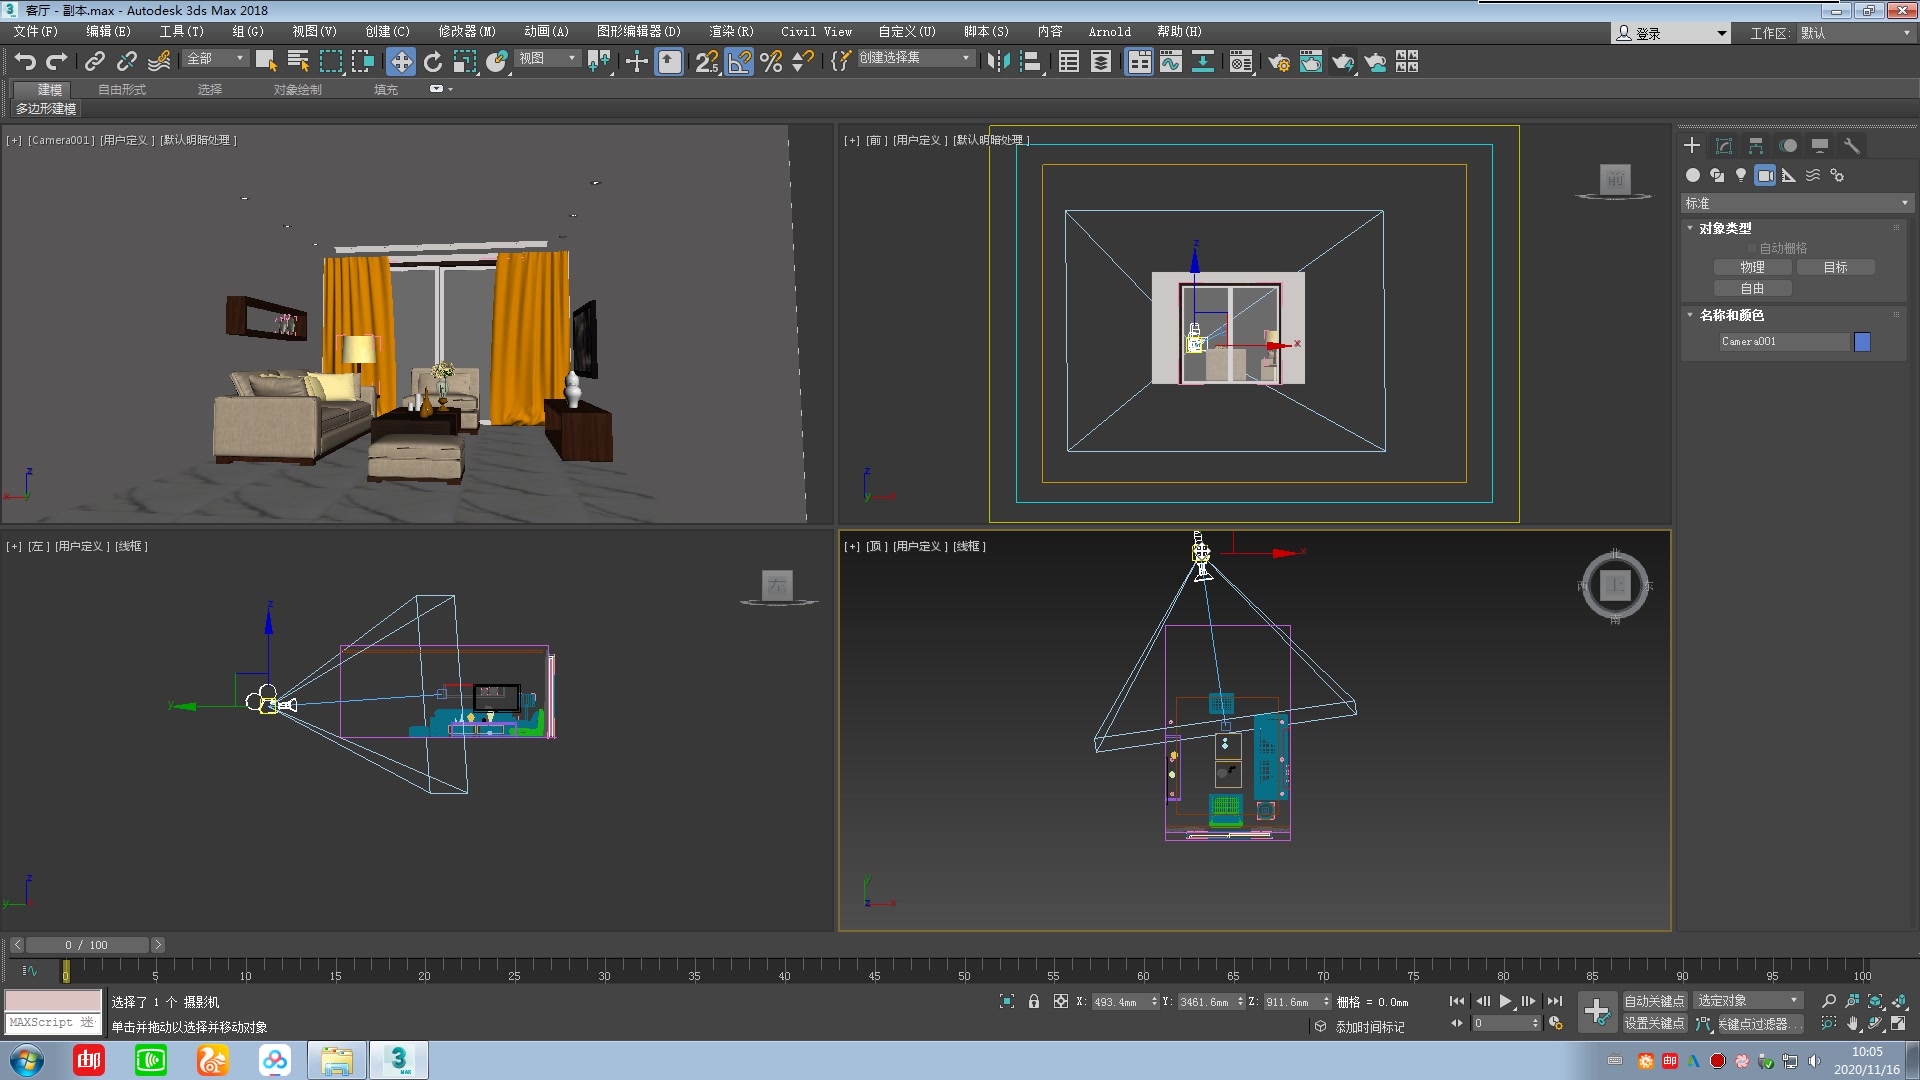
Task: Click the 目标 camera button
Action: pos(1835,267)
